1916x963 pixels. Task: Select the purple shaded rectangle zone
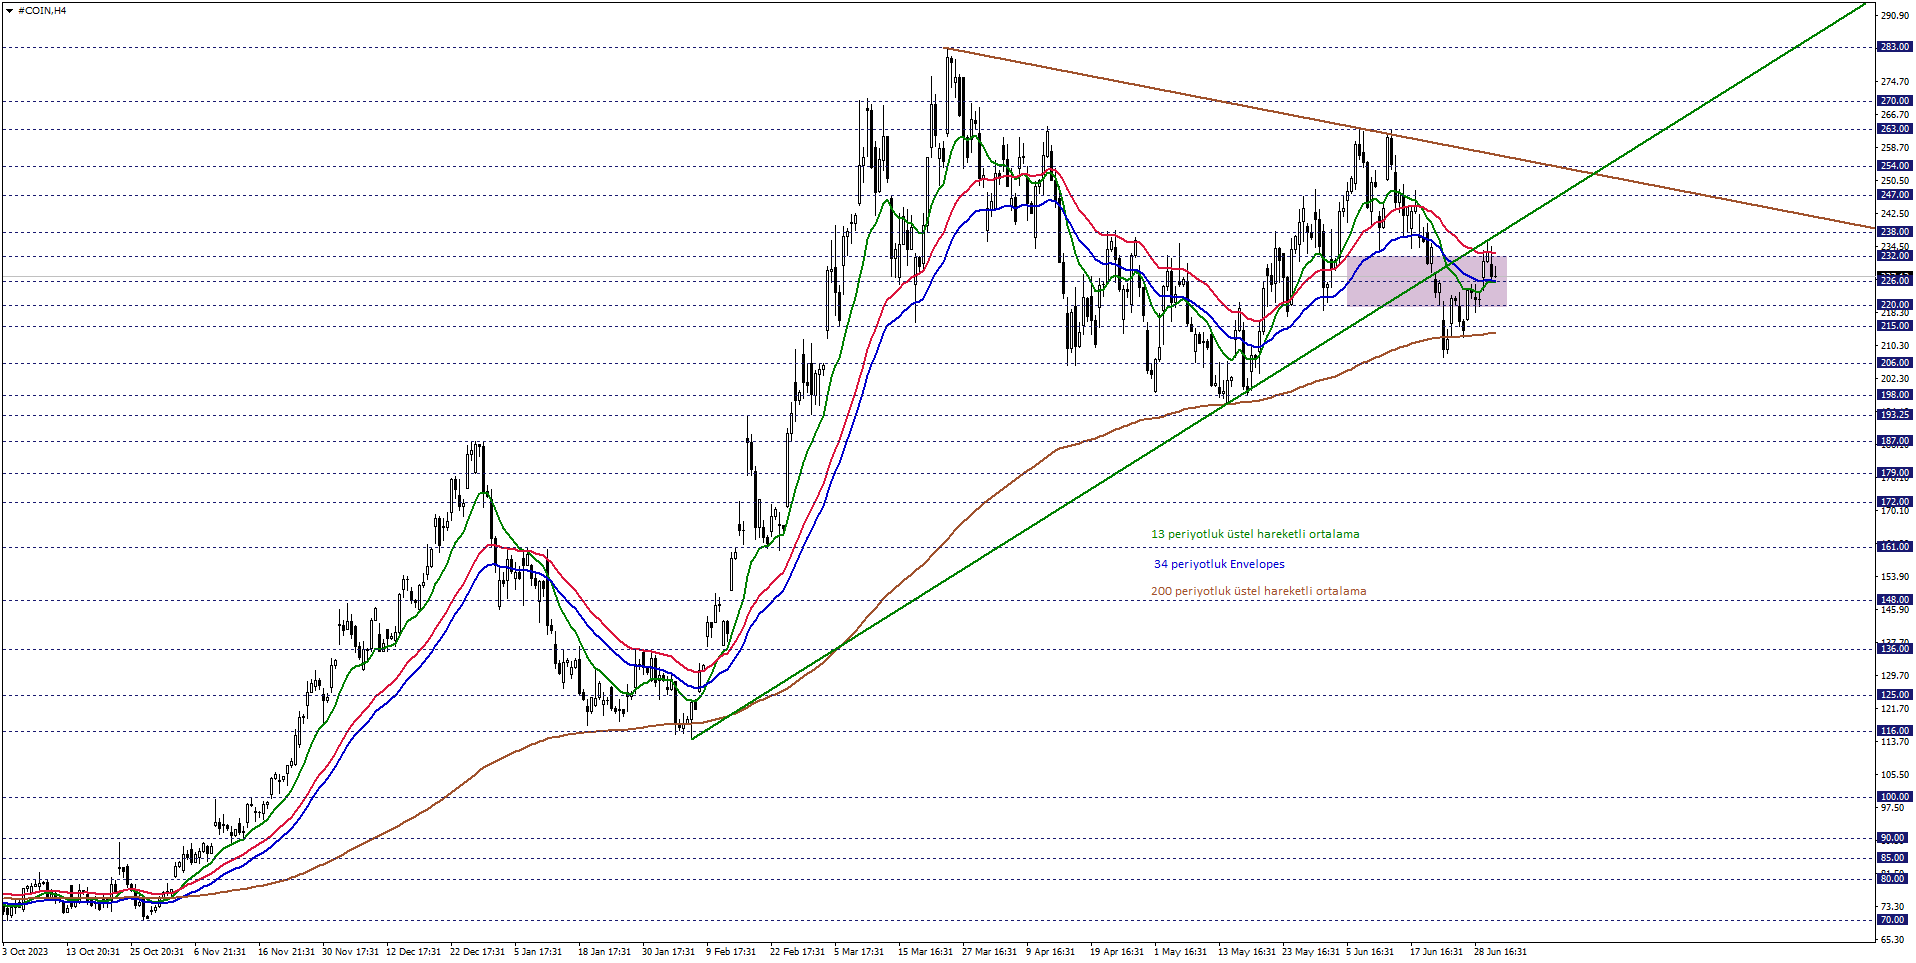pos(1426,281)
